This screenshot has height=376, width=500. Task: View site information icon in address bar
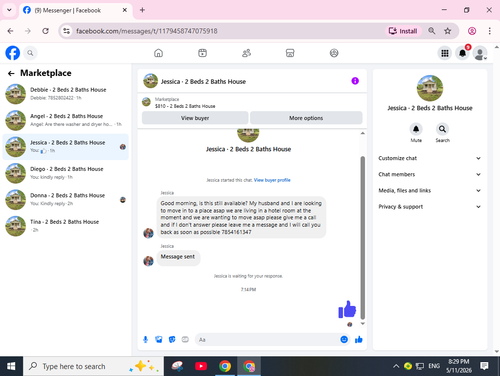point(67,31)
